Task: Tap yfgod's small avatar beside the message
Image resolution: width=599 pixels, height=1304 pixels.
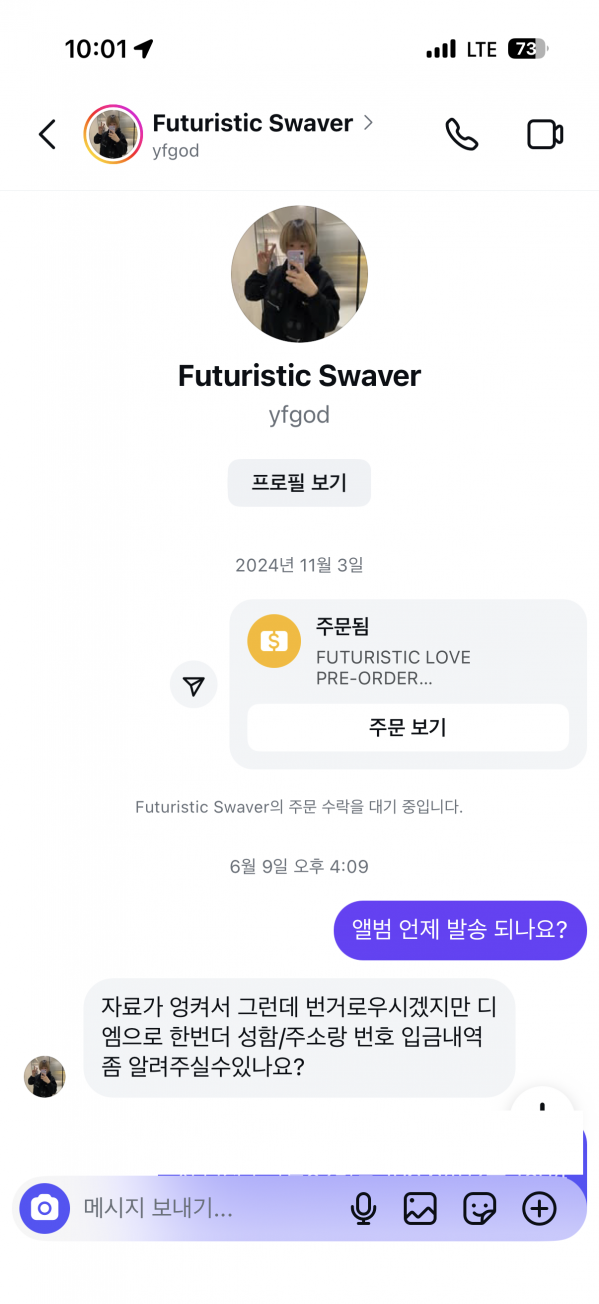Action: (44, 1076)
